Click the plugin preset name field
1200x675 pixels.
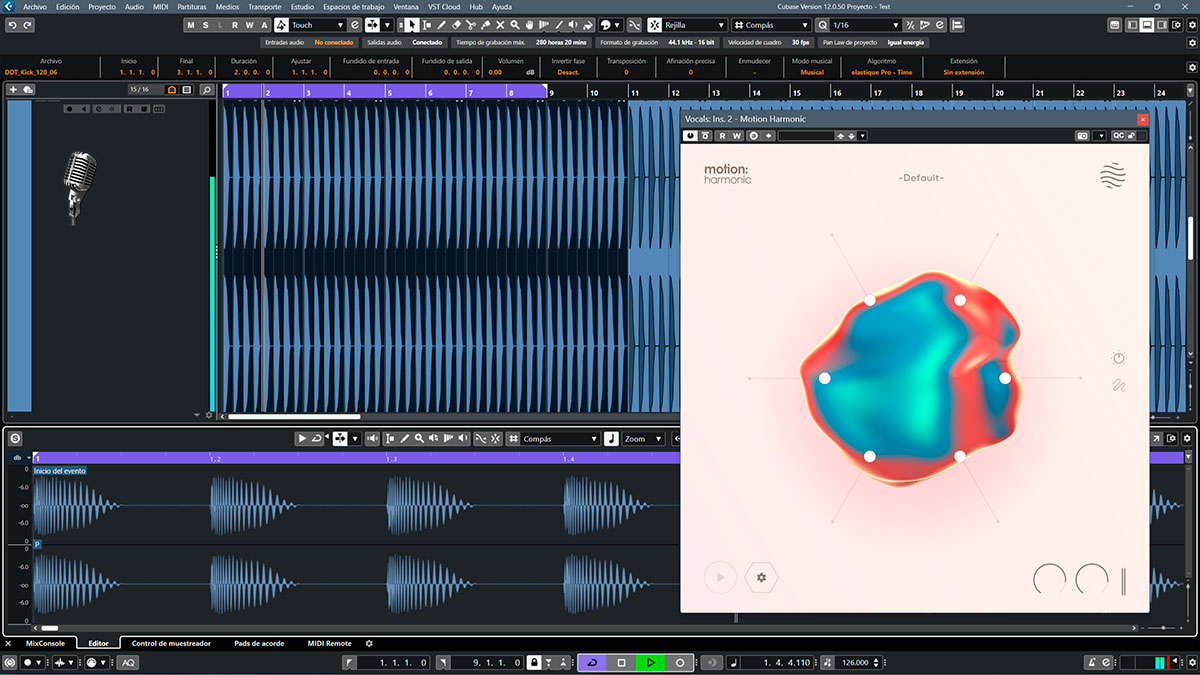point(806,135)
